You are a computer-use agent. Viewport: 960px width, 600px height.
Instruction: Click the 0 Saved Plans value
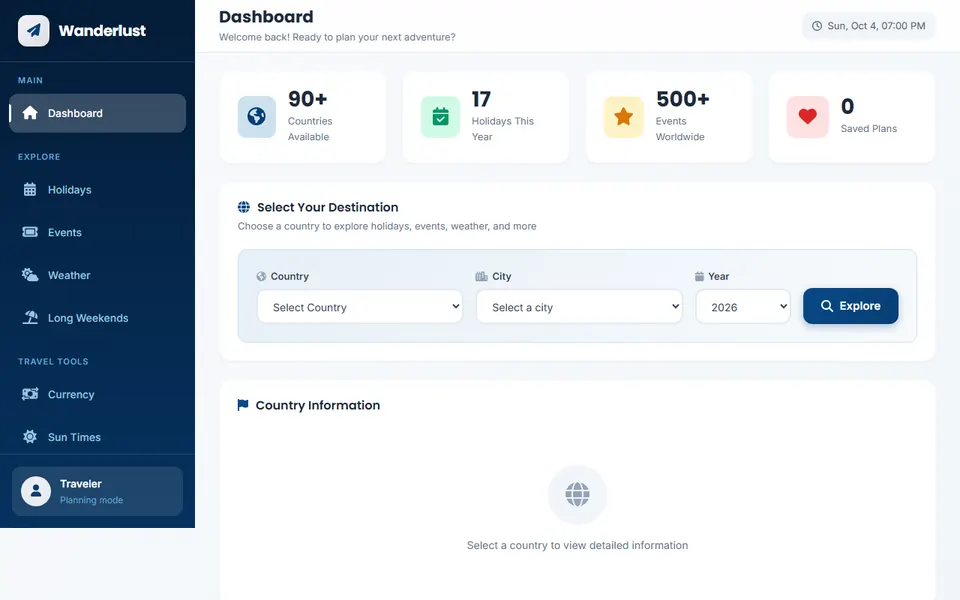tap(847, 106)
